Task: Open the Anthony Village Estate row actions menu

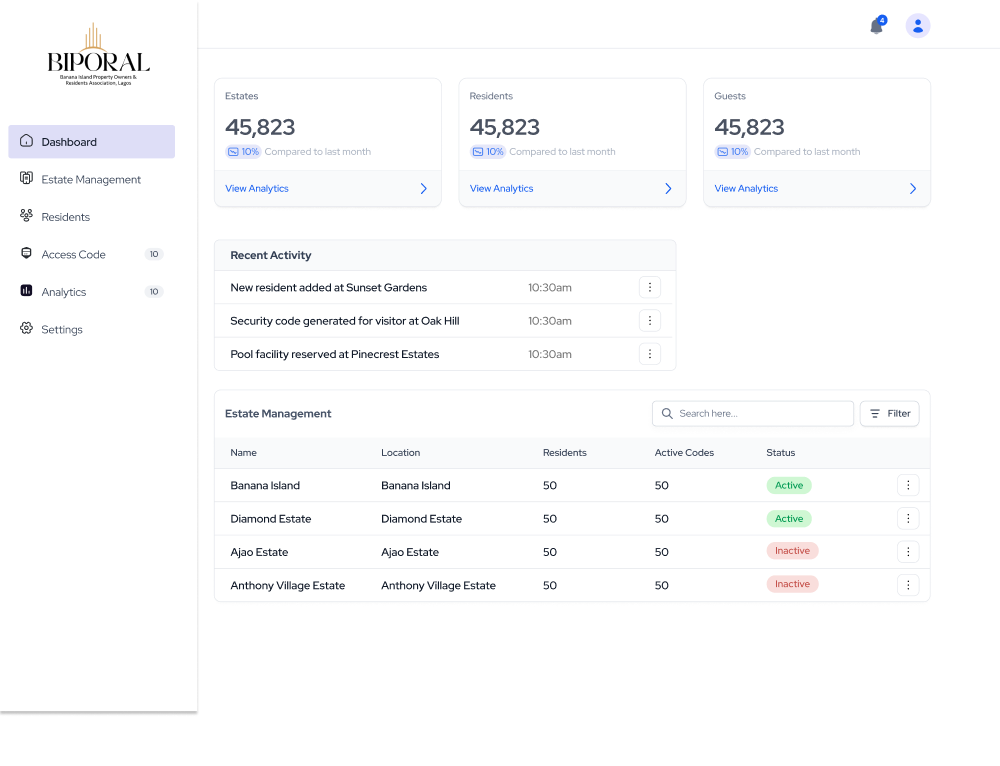Action: coord(908,585)
